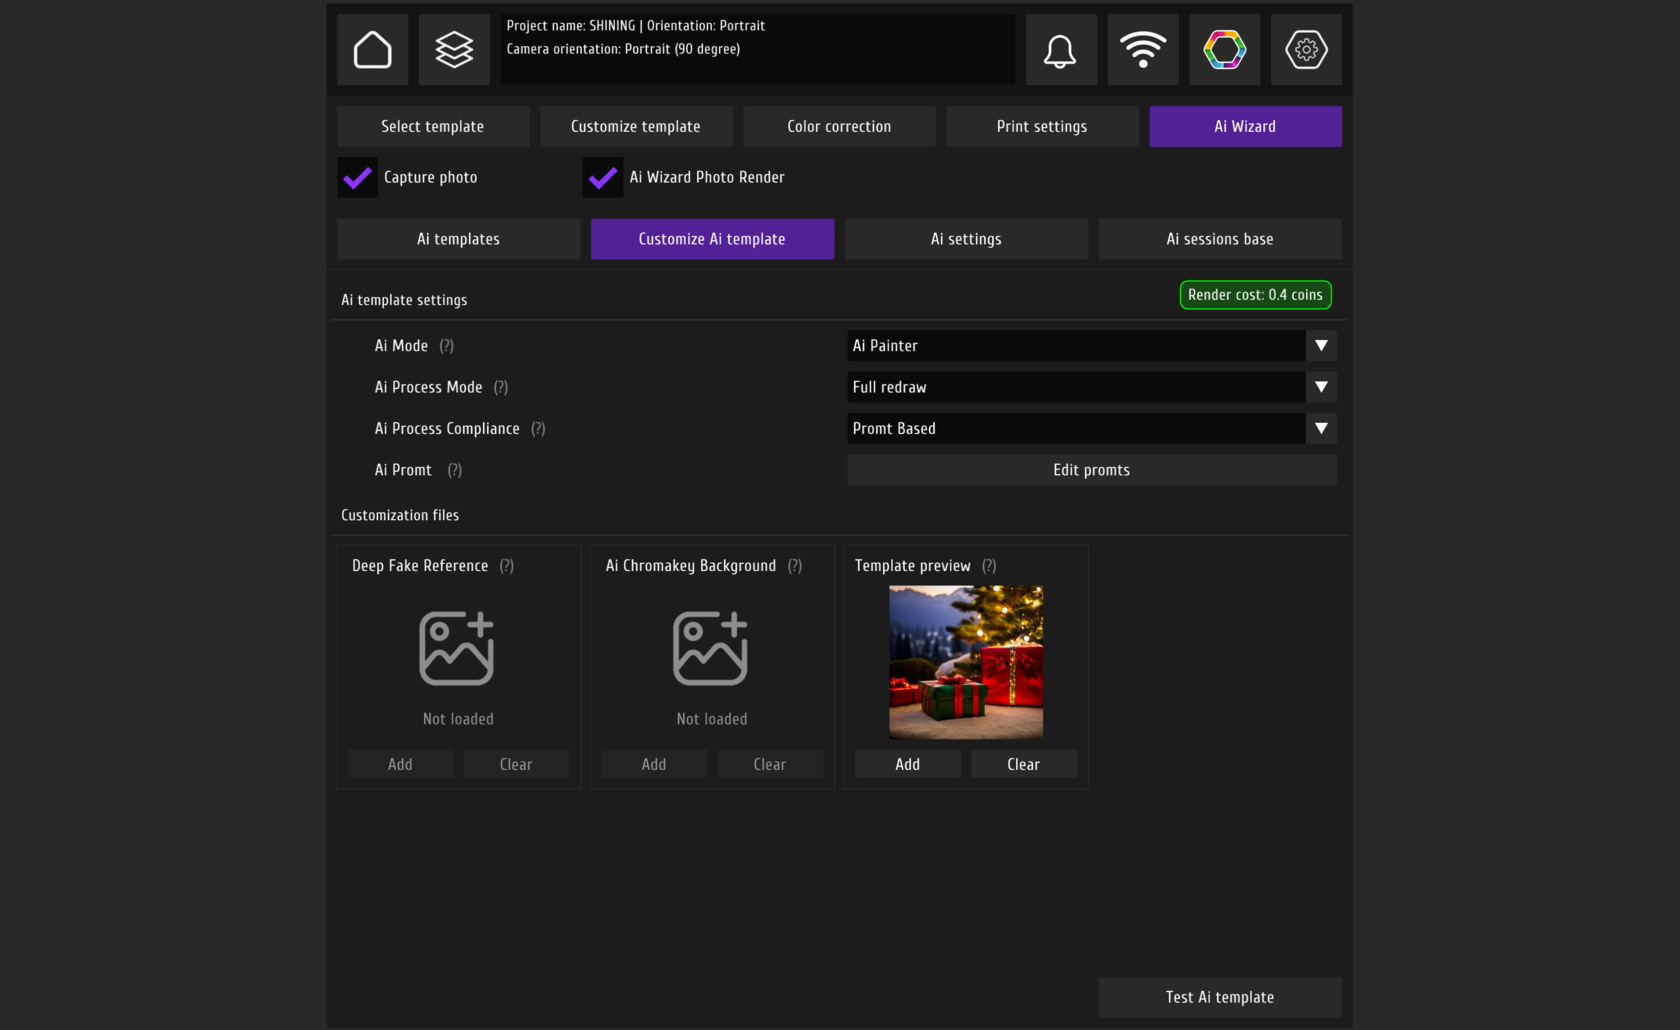Show help for Template preview

[x=989, y=566]
